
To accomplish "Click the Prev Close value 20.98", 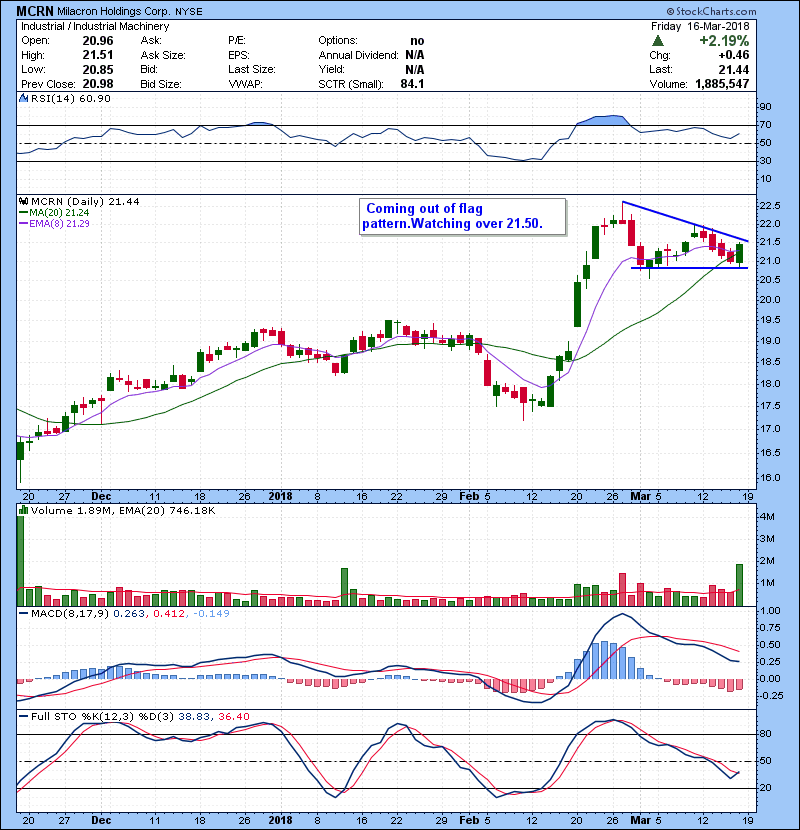I will pos(98,84).
